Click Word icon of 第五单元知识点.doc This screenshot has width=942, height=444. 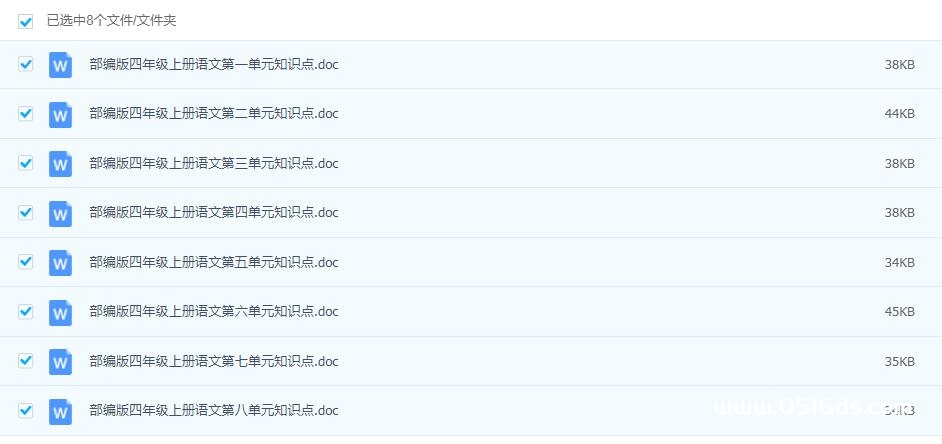tap(60, 263)
